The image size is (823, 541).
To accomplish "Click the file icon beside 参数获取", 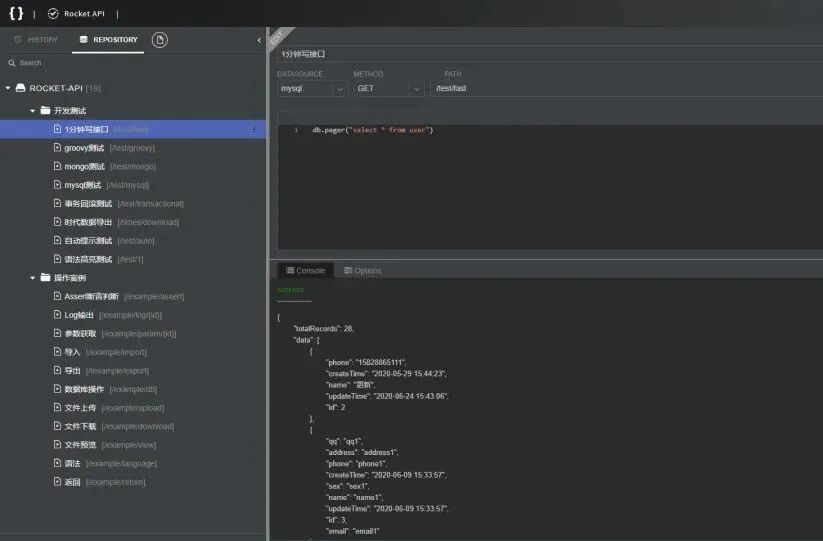I will pyautogui.click(x=57, y=333).
